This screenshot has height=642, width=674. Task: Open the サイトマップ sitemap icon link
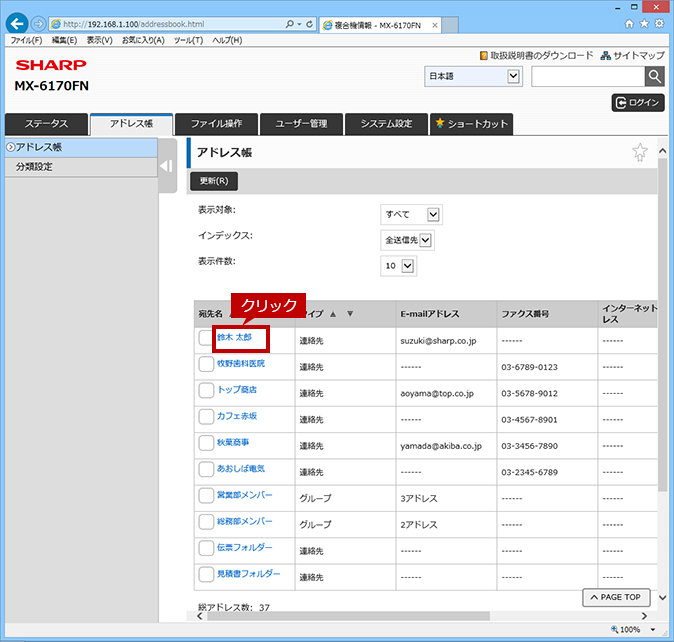point(632,55)
